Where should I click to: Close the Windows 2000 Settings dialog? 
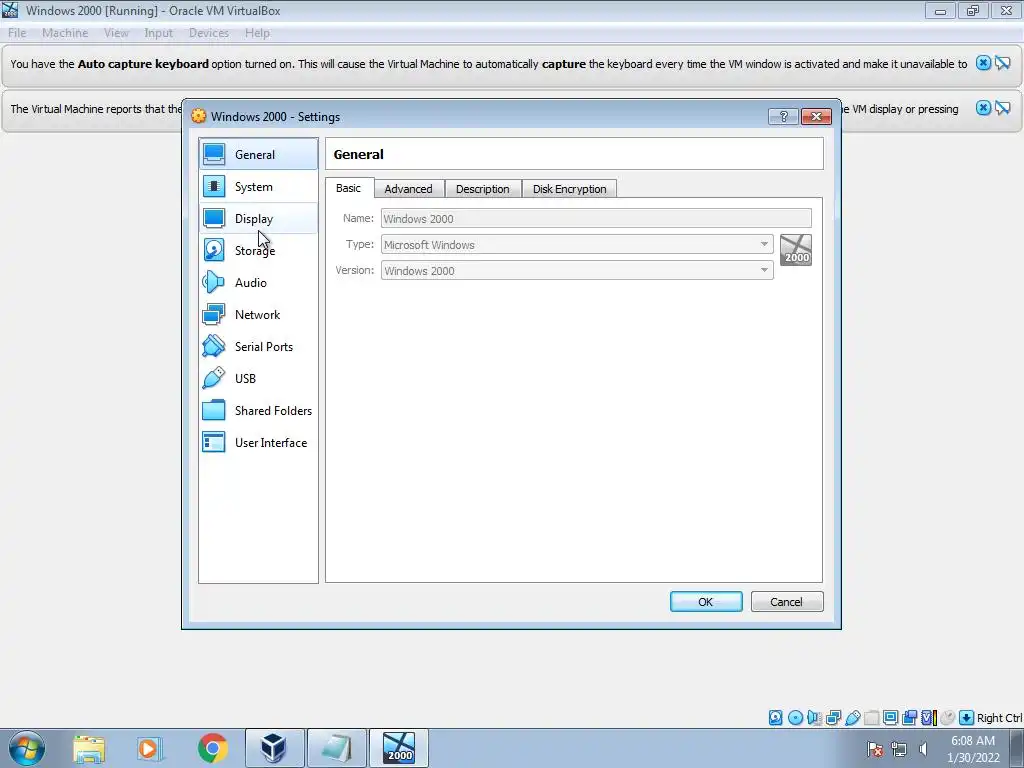[x=816, y=116]
